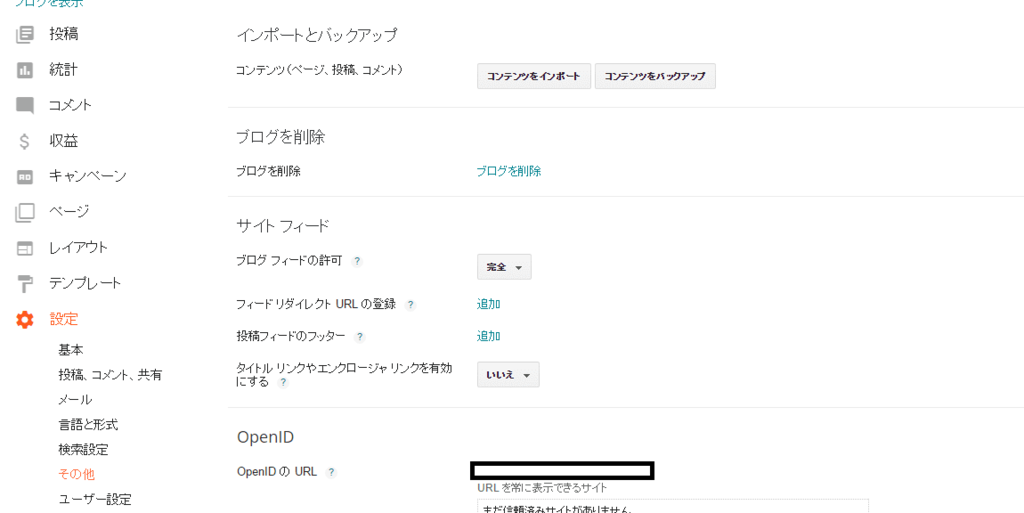Click 追加 for フィード リダイレクト URL
1024x513 pixels.
coord(488,303)
